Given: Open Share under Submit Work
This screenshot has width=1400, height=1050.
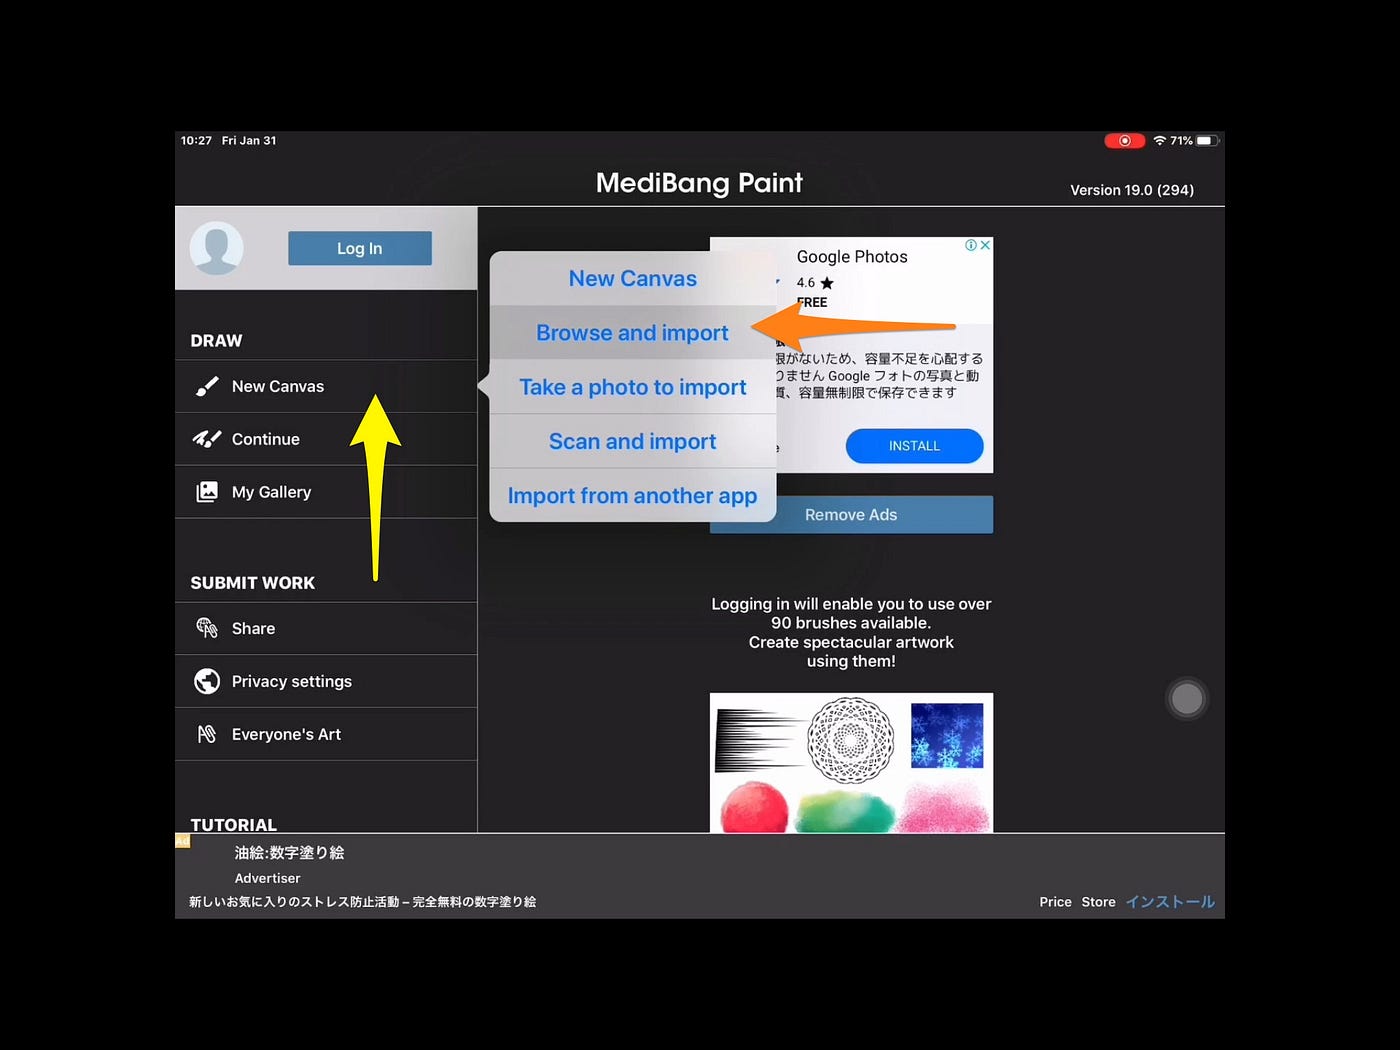Looking at the screenshot, I should 326,628.
